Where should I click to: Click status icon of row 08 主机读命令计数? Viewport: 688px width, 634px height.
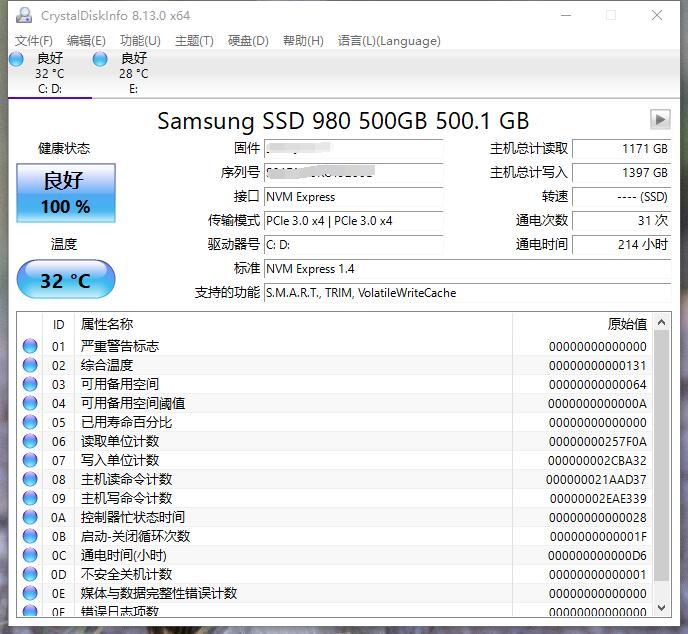point(30,479)
